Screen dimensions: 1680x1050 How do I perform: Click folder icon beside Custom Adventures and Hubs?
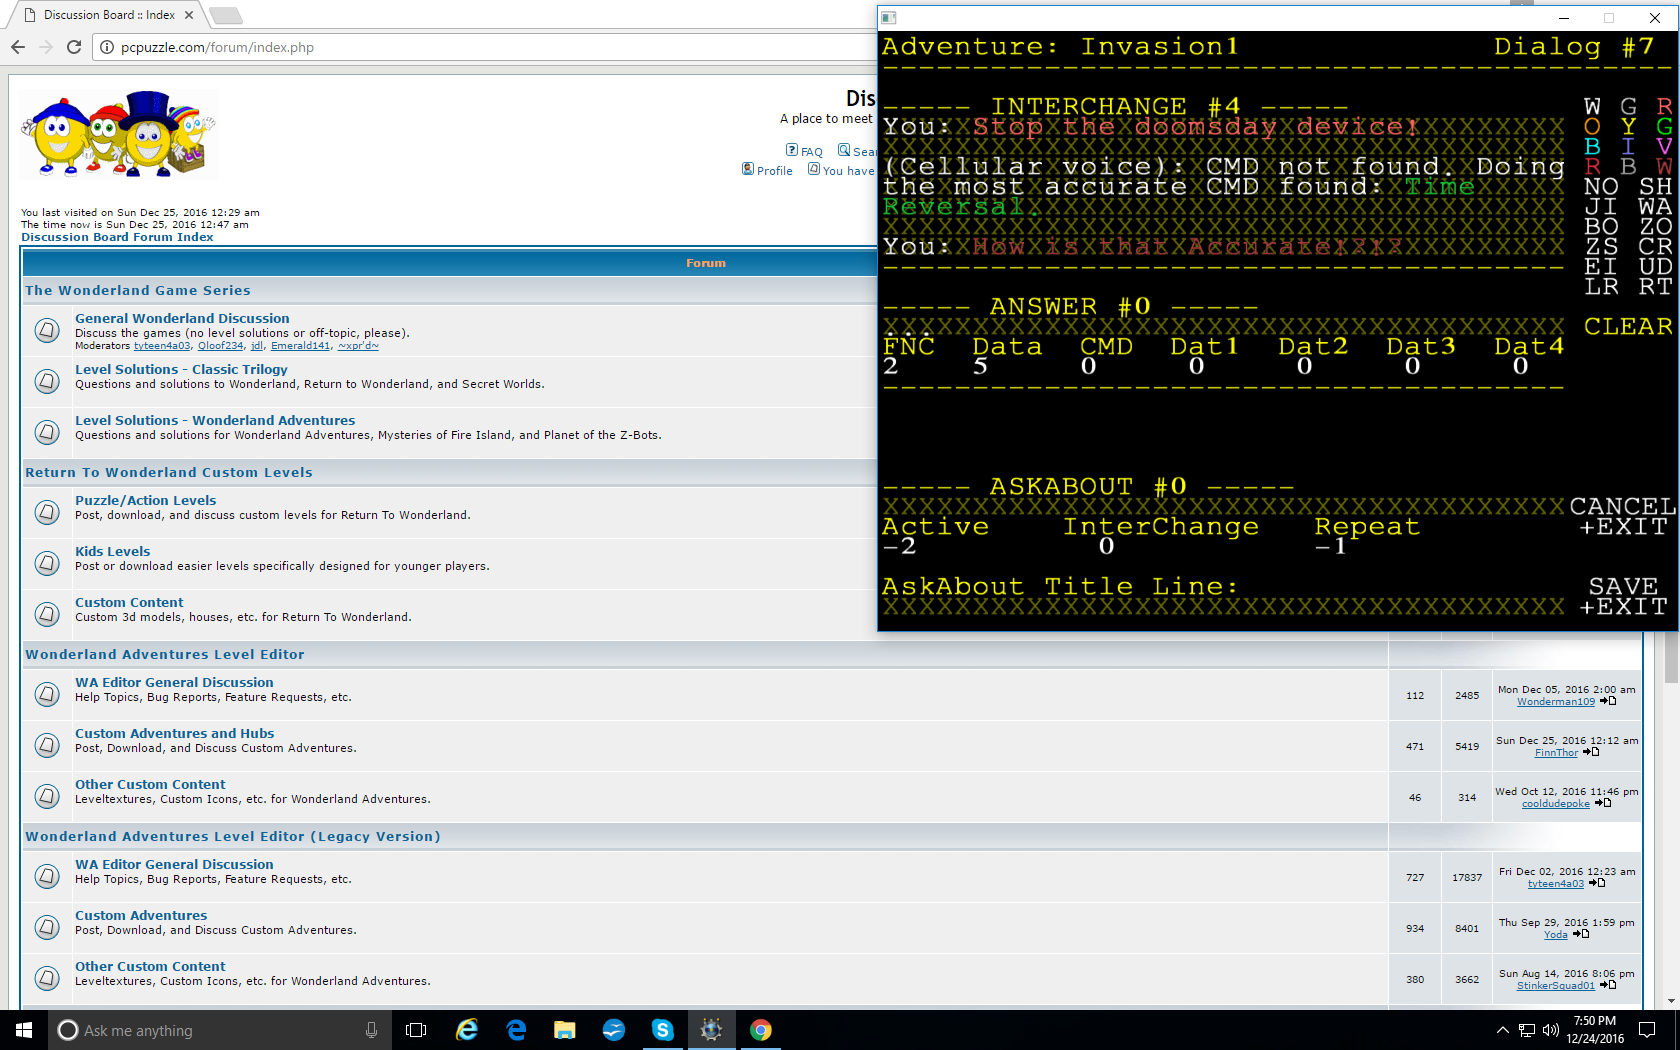pyautogui.click(x=47, y=745)
